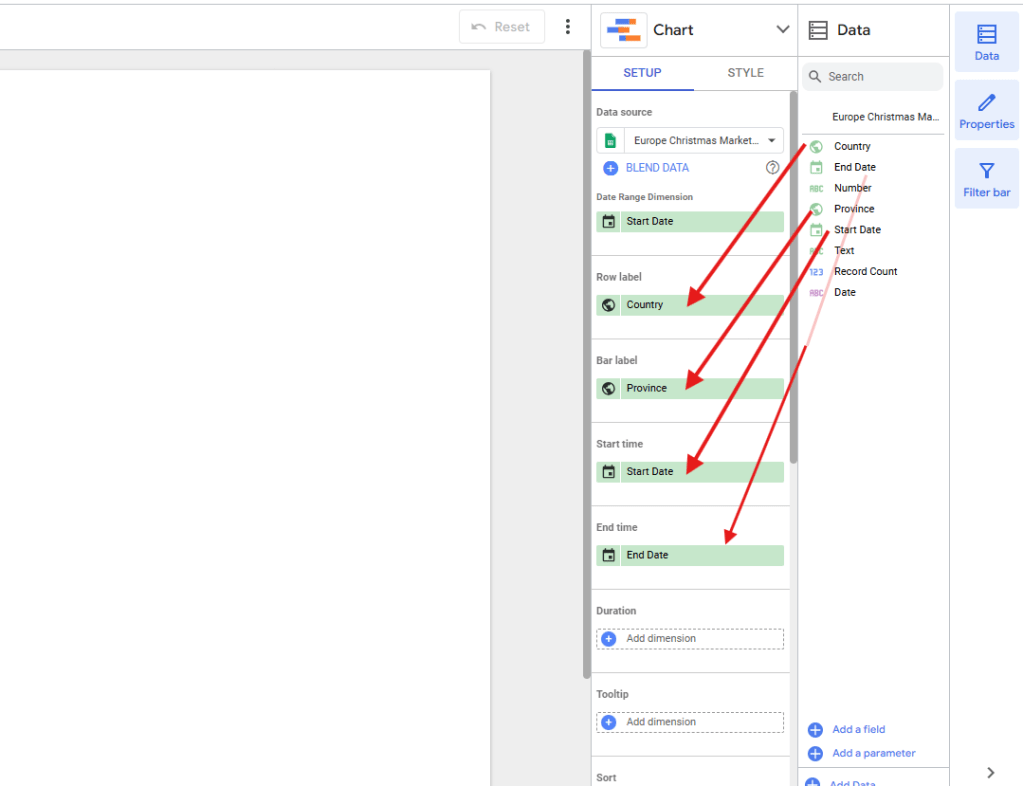Click the Search fields input box
The image size is (1023, 786).
pos(880,77)
